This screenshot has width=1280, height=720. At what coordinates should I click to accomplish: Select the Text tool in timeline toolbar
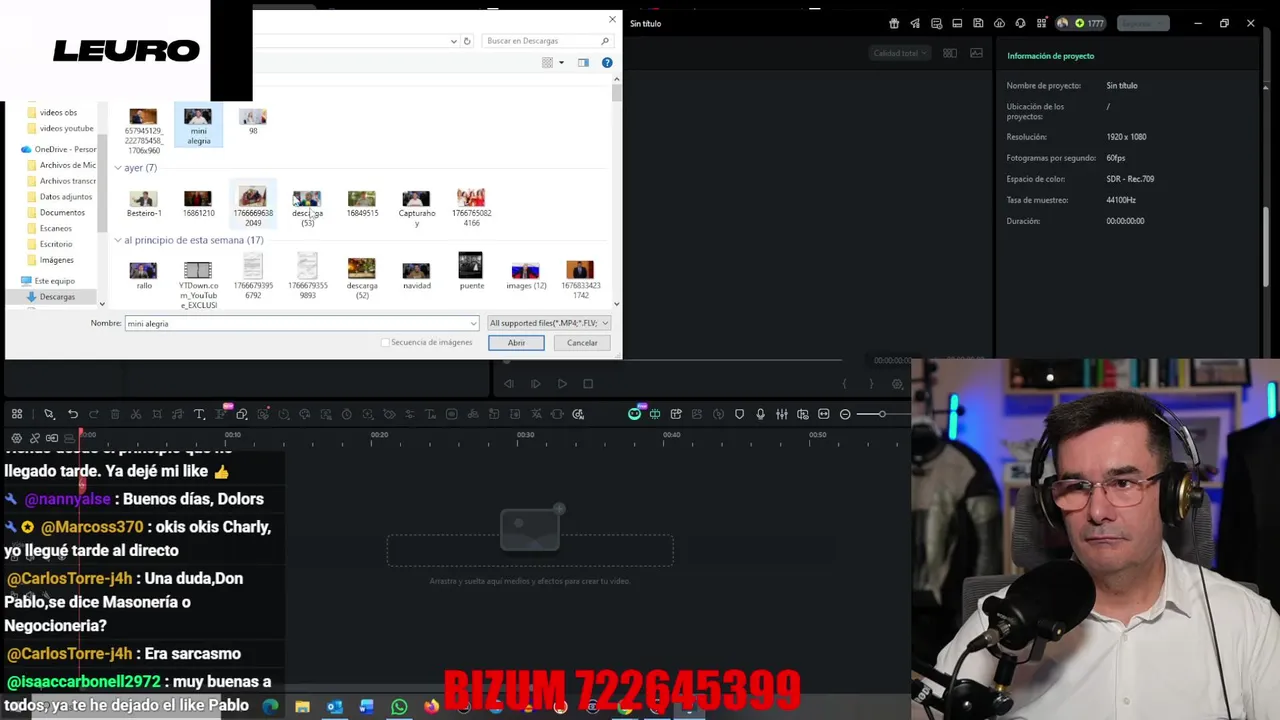(199, 414)
